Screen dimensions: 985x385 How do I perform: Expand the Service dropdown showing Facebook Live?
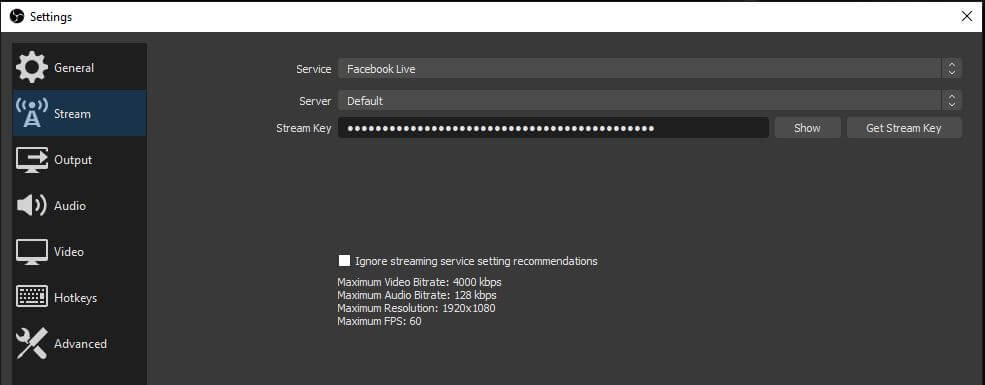(x=650, y=69)
